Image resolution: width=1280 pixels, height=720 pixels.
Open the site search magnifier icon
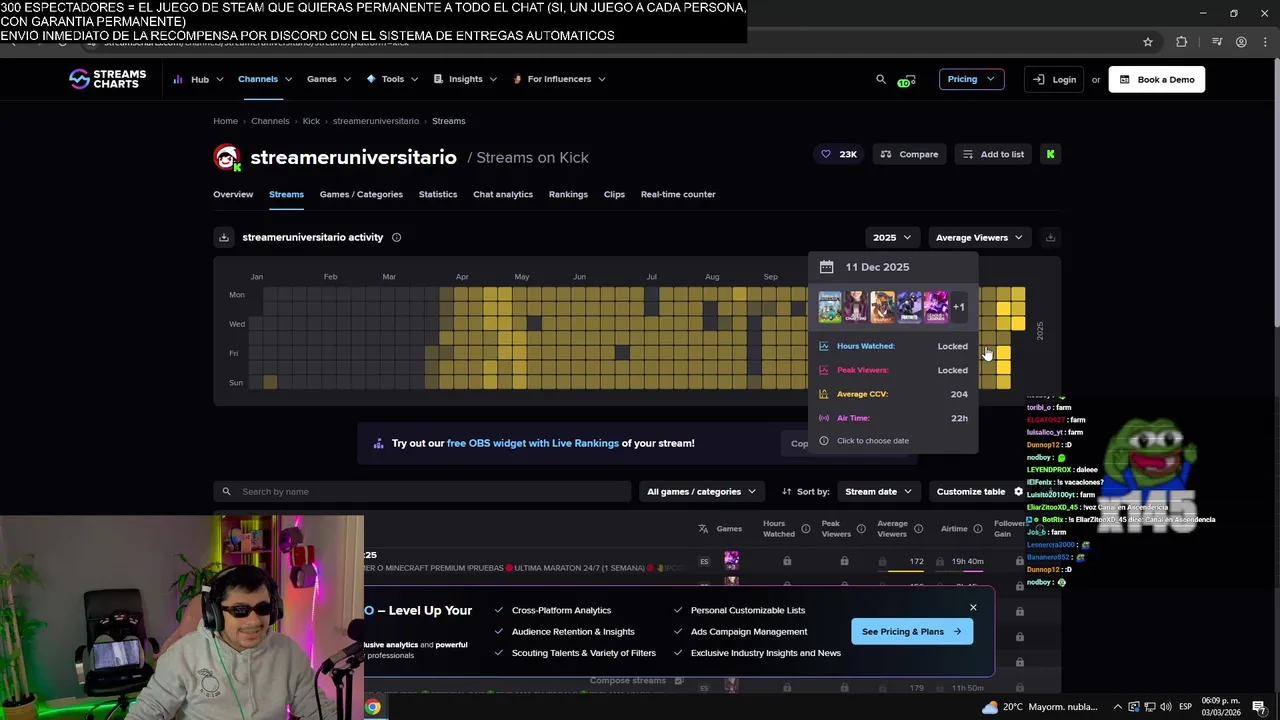pos(881,79)
